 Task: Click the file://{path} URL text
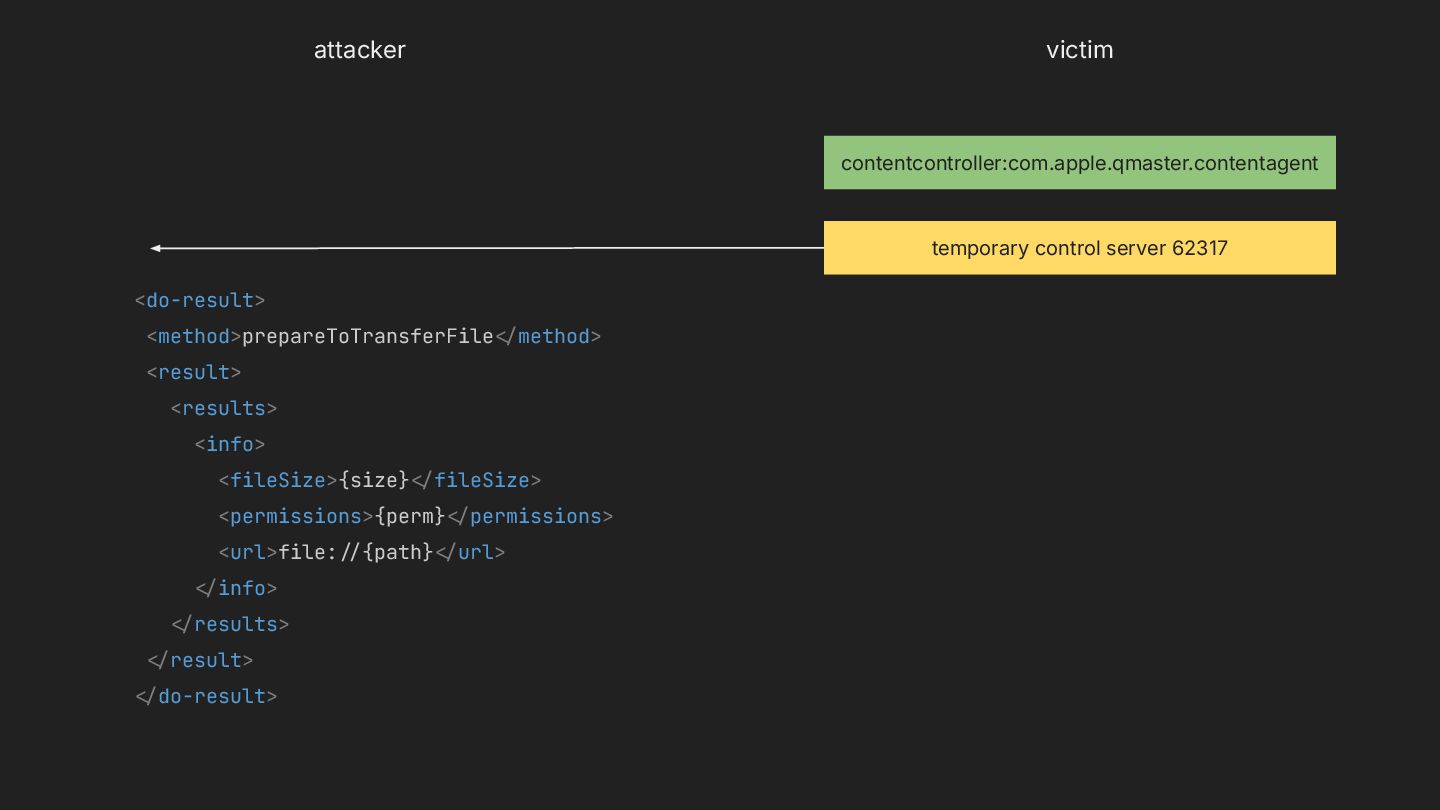(x=355, y=552)
